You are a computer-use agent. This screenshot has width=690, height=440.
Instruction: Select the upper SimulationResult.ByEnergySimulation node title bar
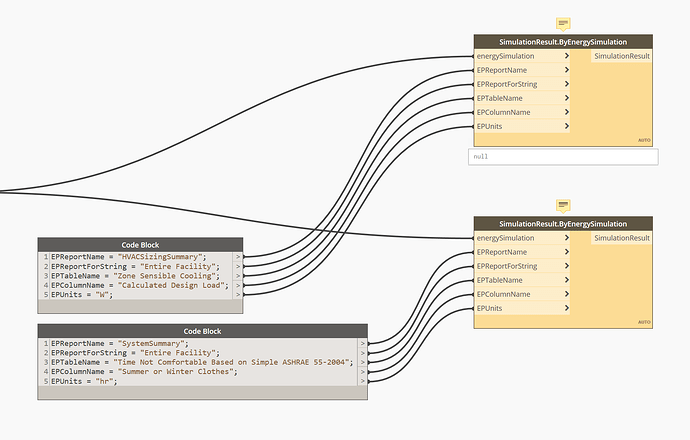coord(563,42)
